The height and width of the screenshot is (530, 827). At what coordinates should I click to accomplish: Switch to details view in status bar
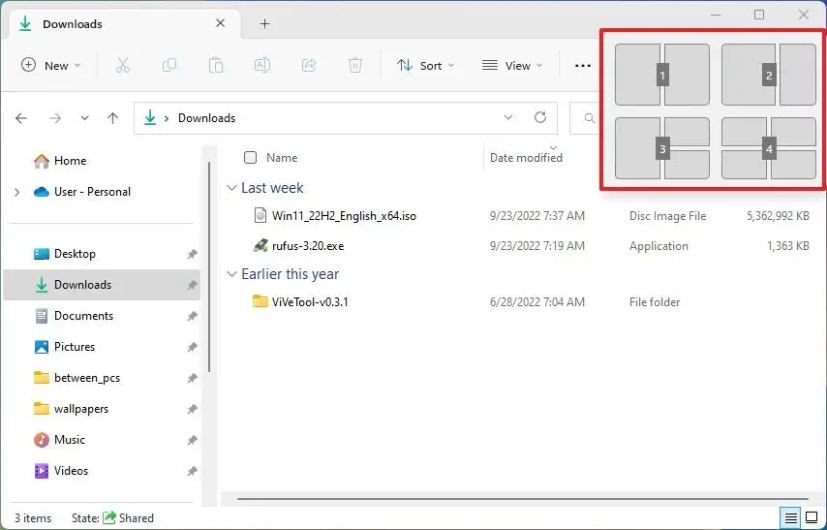(790, 518)
